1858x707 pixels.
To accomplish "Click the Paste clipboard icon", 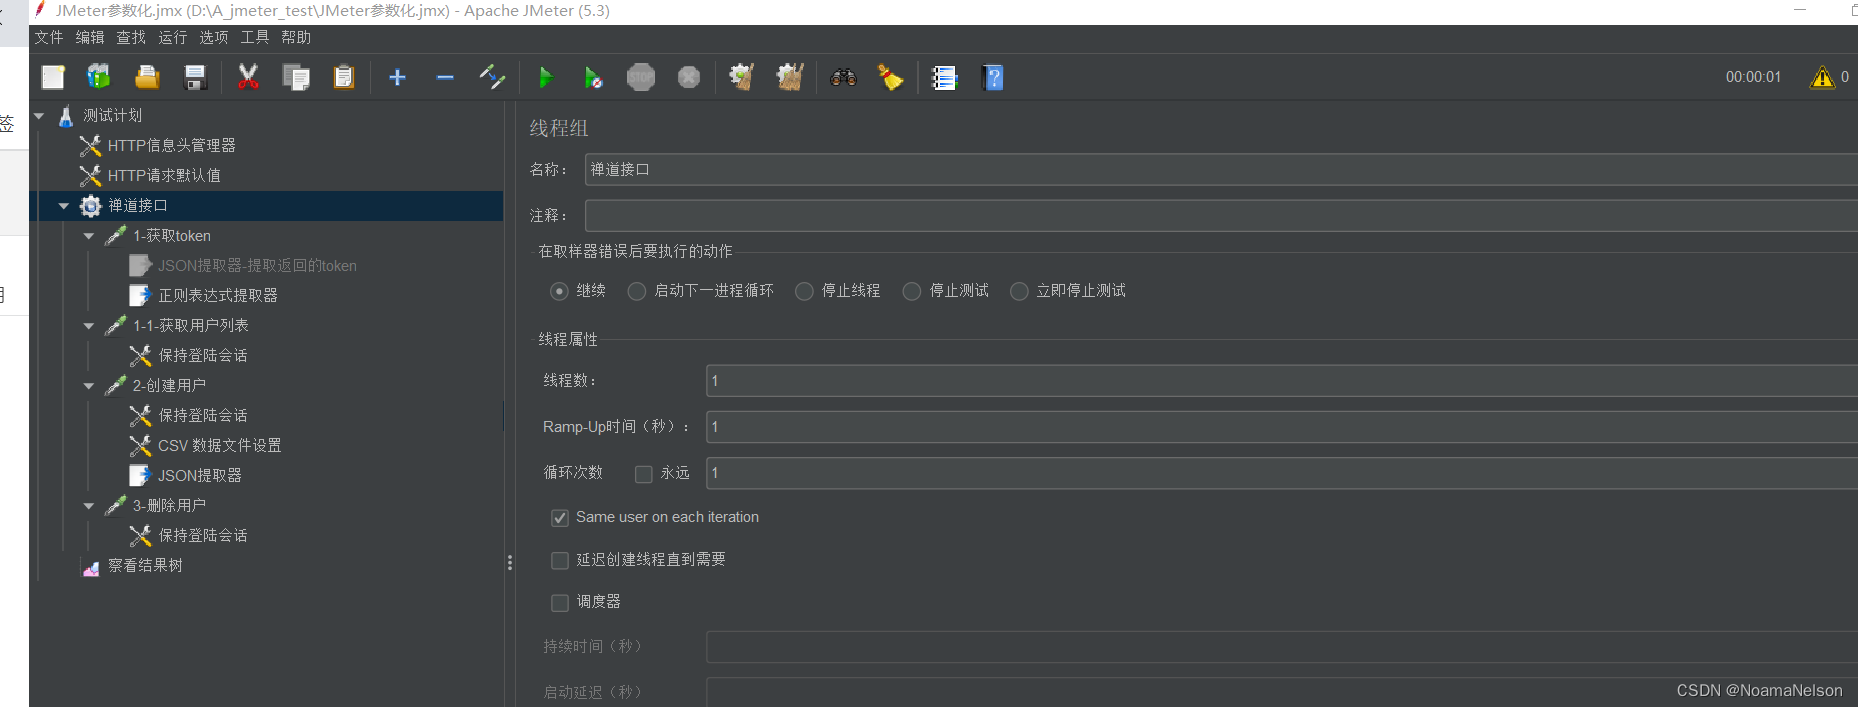I will pos(344,77).
